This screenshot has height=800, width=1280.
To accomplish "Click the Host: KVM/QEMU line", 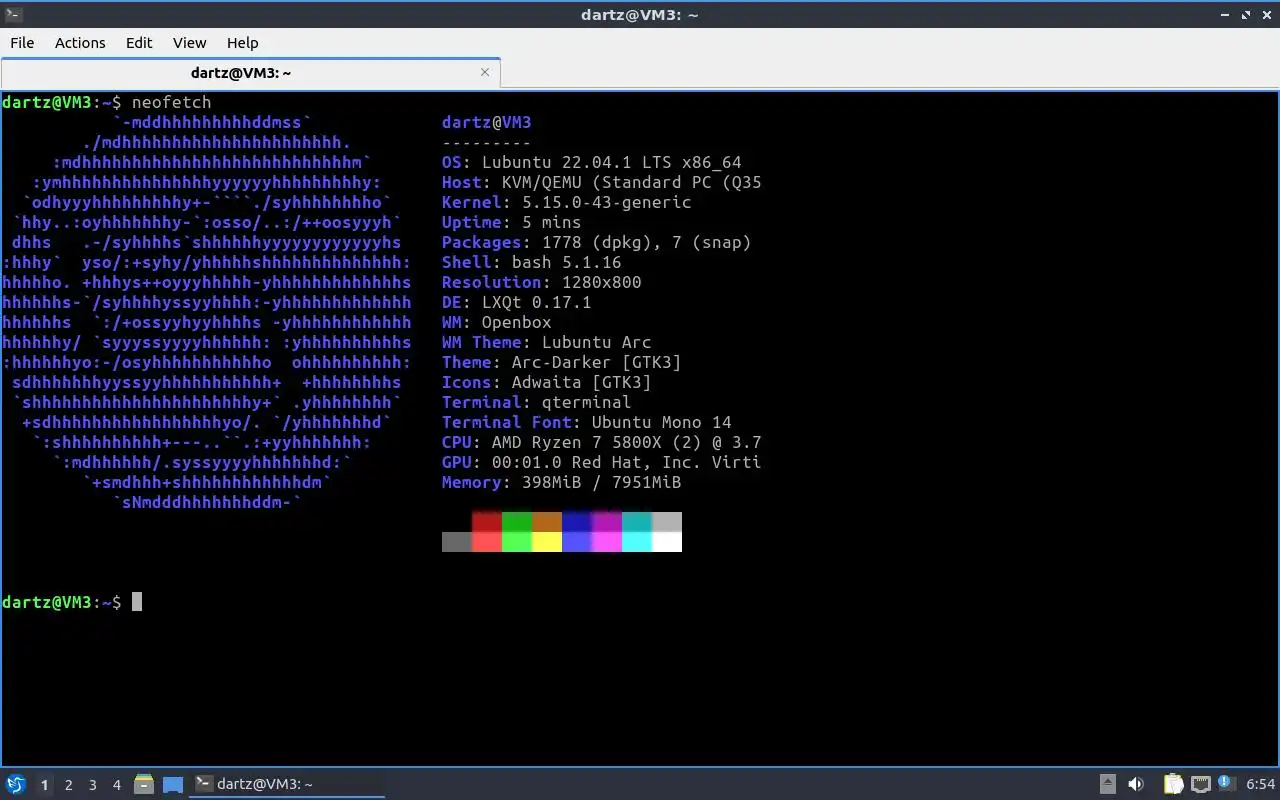I will pos(602,182).
